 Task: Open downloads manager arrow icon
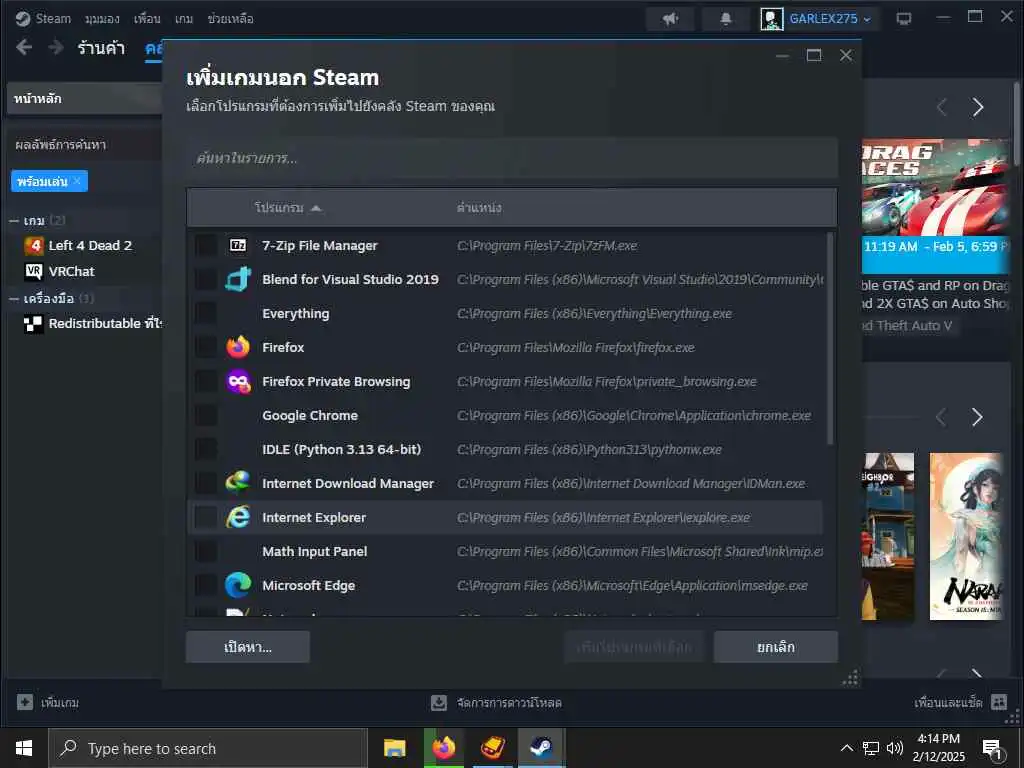(439, 703)
